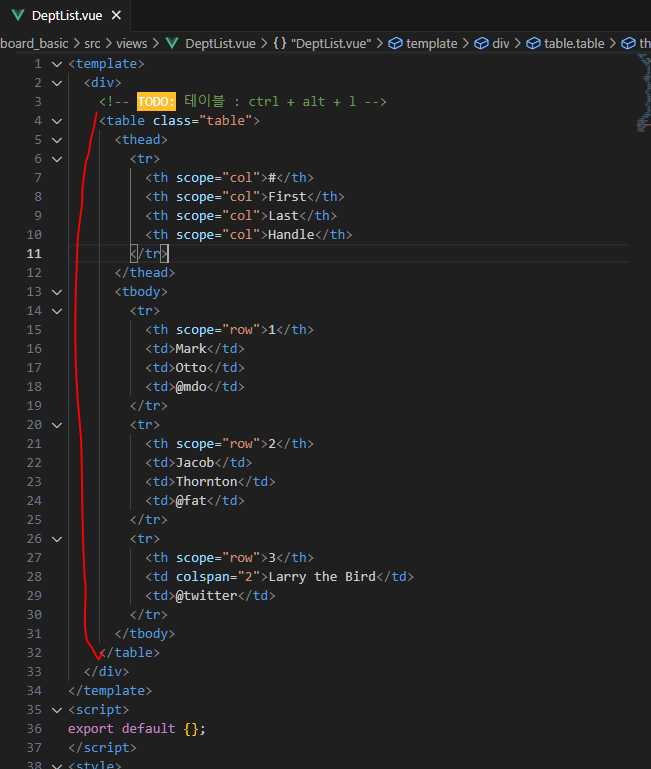This screenshot has height=769, width=651.
Task: Click 'Last' header text on line 9
Action: [x=284, y=216]
